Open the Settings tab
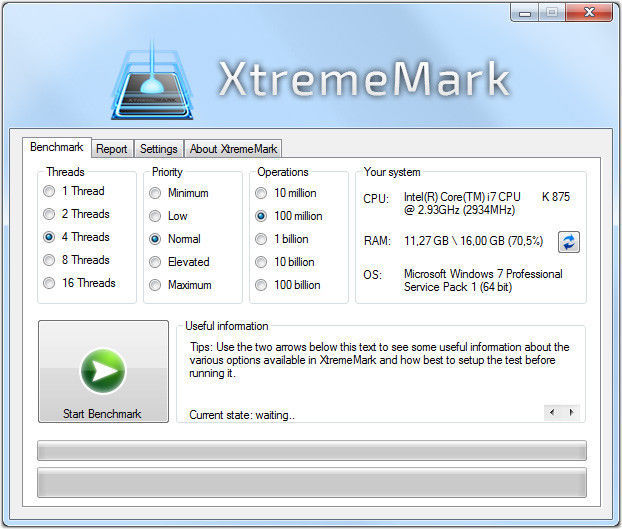The height and width of the screenshot is (529, 622). pyautogui.click(x=159, y=149)
